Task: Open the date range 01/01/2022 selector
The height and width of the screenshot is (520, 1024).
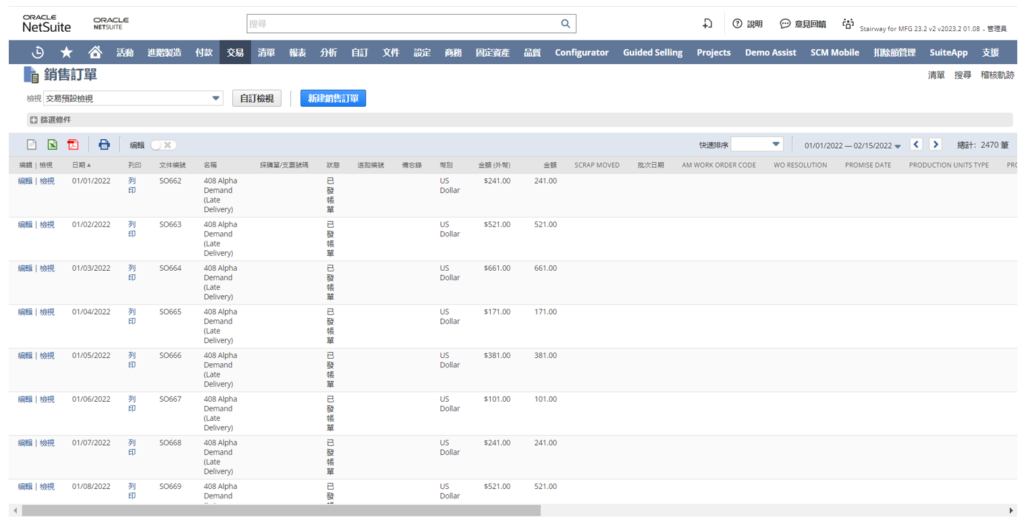Action: (852, 145)
